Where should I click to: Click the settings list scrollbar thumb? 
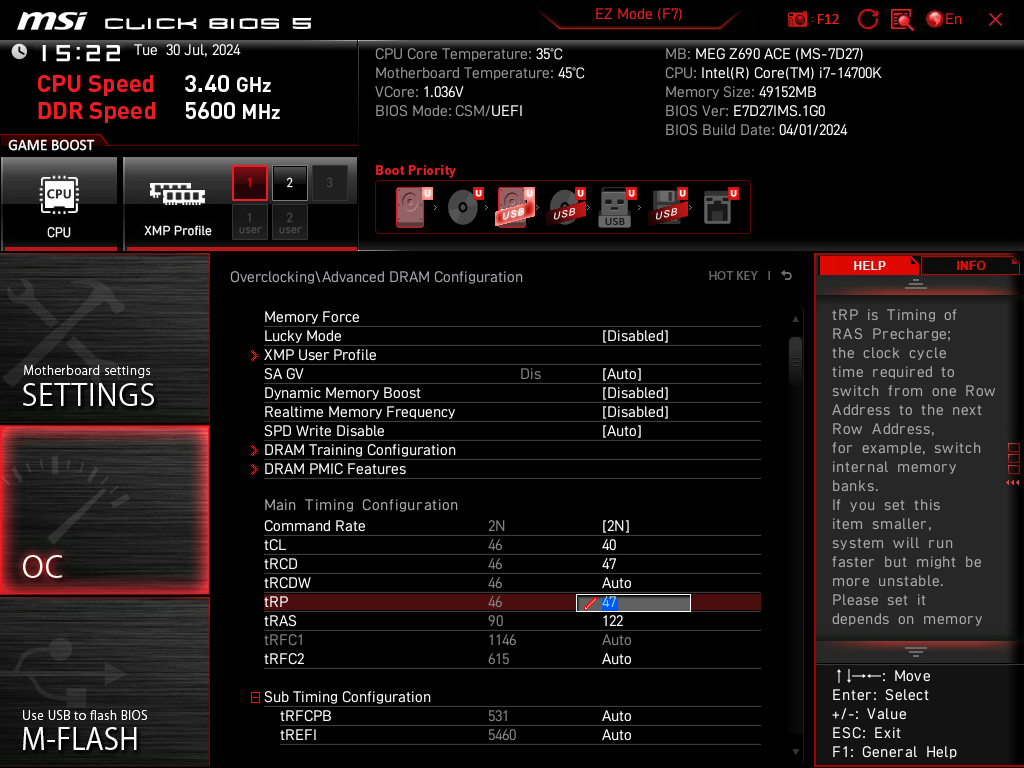tap(795, 360)
